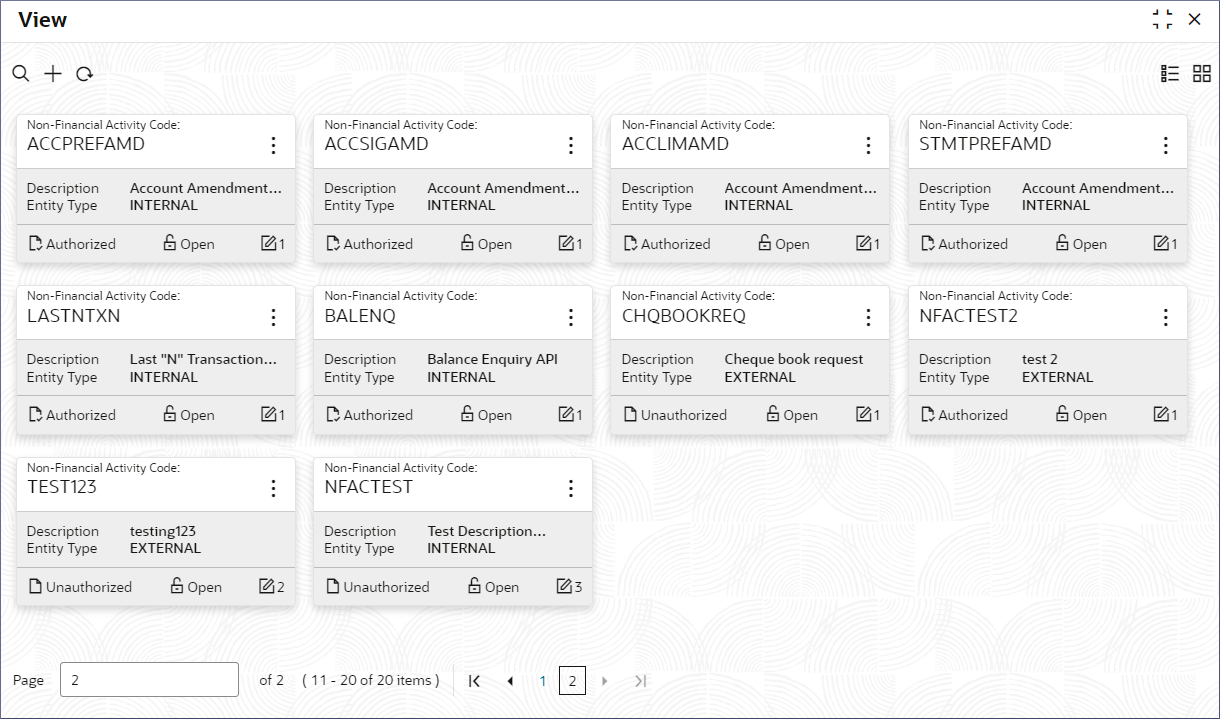1220x719 pixels.
Task: Click modification count icon on BALENQ card
Action: 566,414
